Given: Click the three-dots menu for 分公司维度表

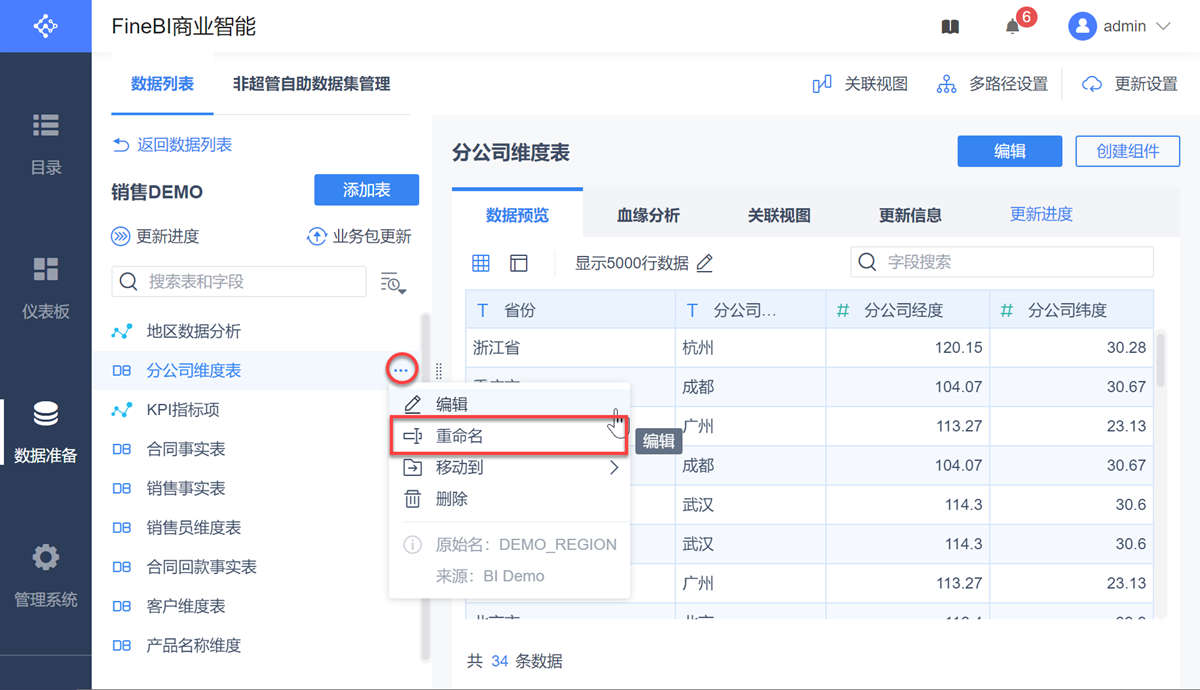Looking at the screenshot, I should [401, 370].
